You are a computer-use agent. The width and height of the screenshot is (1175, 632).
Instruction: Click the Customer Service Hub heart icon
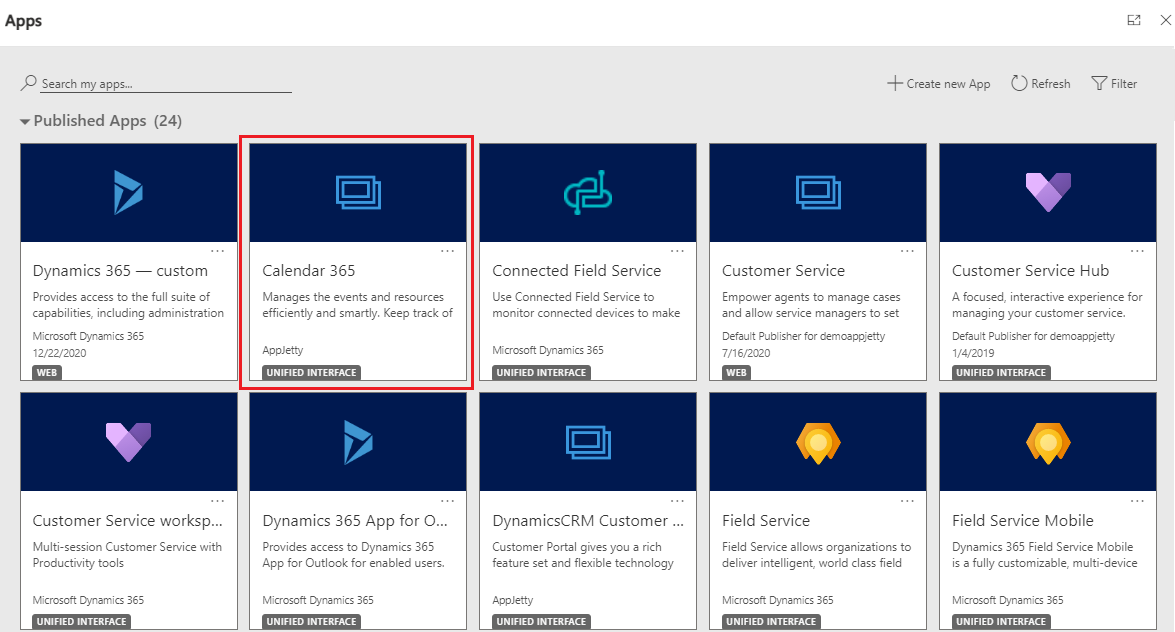[1048, 192]
